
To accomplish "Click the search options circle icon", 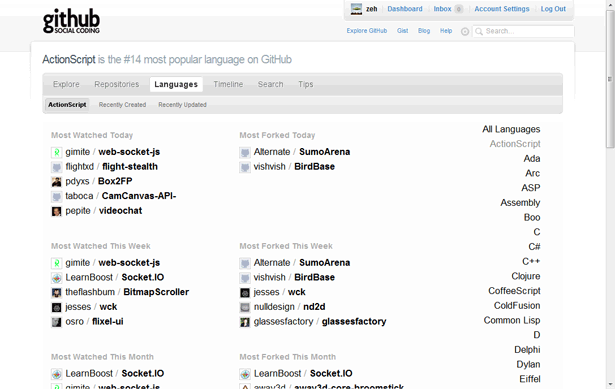I will click(465, 31).
